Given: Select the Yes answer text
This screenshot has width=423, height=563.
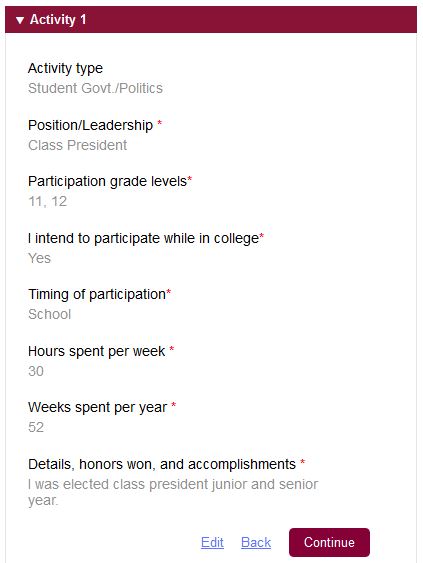Looking at the screenshot, I should coord(39,258).
